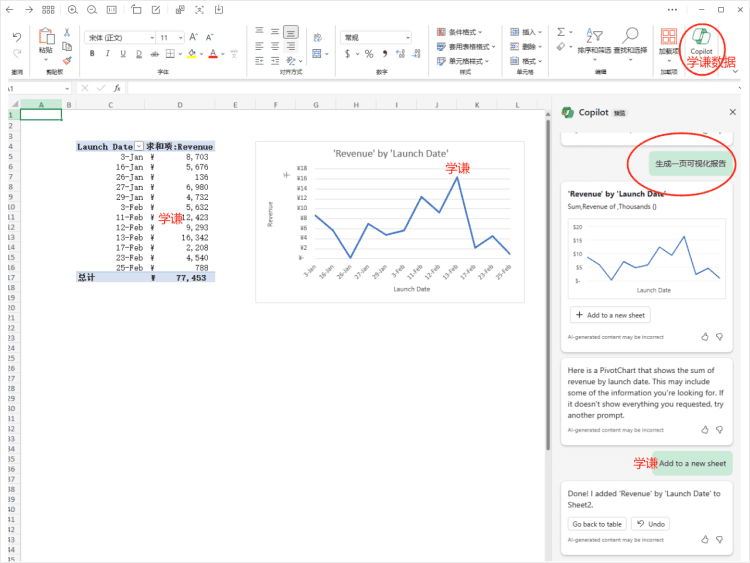The height and width of the screenshot is (563, 750).
Task: Click the download image icon
Action: pyautogui.click(x=219, y=10)
